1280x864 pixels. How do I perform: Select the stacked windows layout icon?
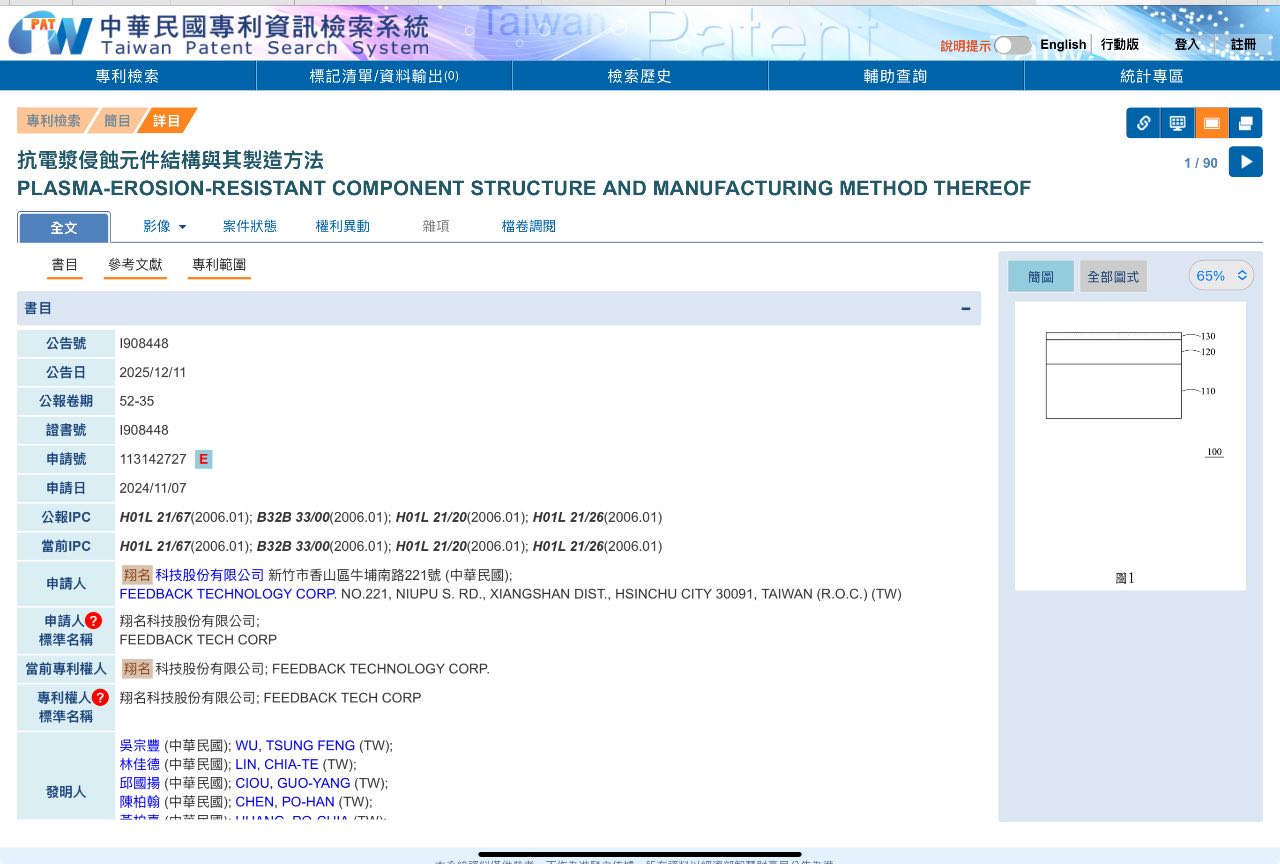(1245, 123)
